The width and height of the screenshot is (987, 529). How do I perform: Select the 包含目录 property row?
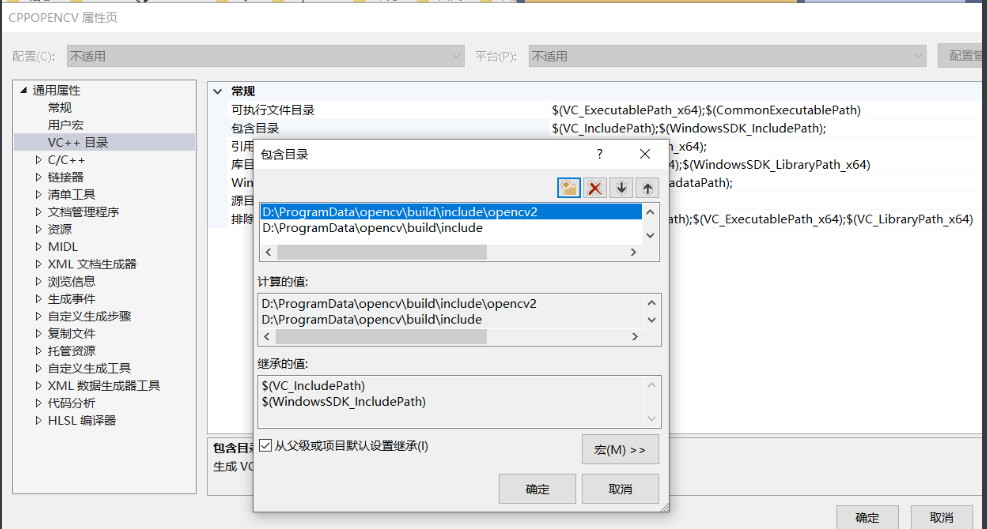(x=255, y=128)
